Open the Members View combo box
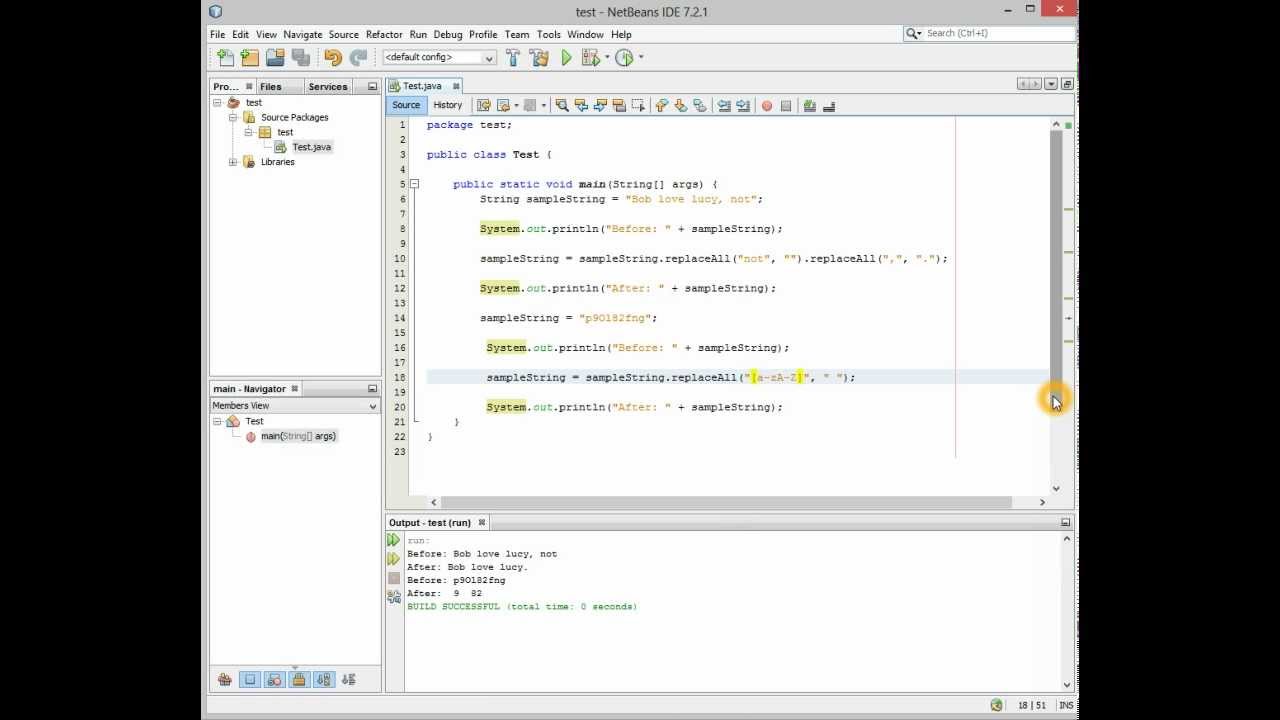1280x720 pixels. tap(294, 406)
